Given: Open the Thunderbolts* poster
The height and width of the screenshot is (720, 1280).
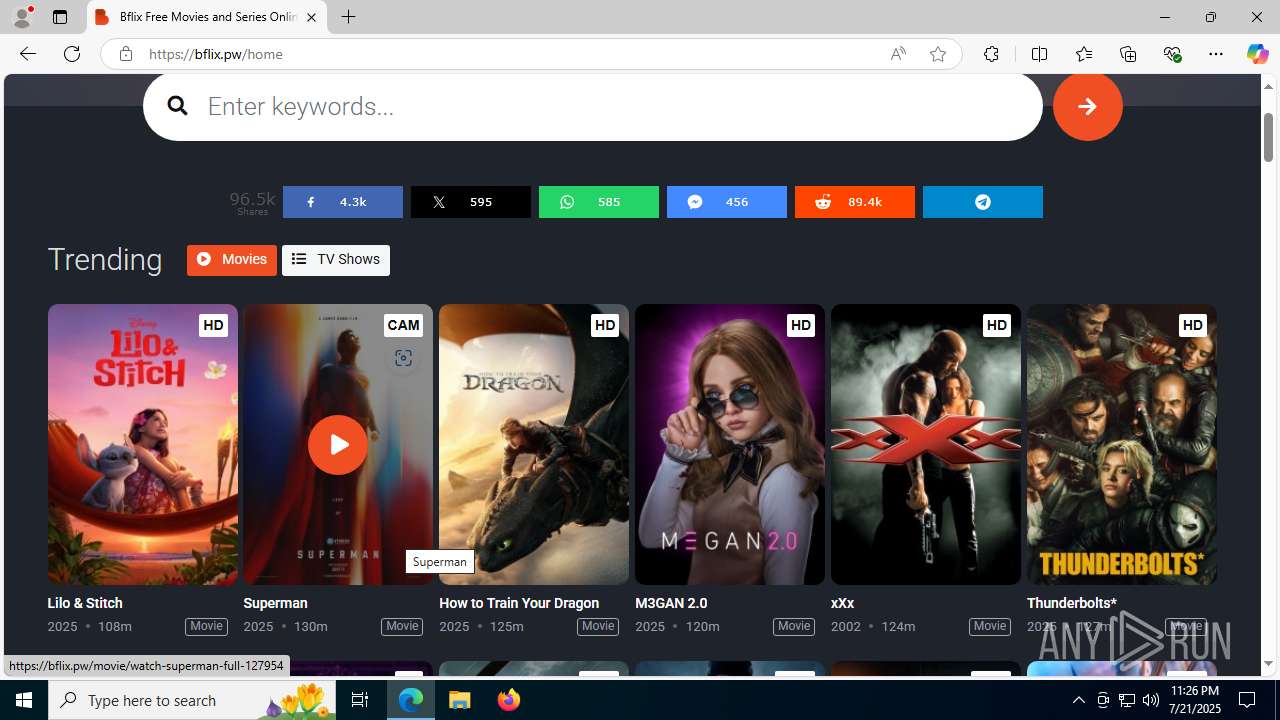Looking at the screenshot, I should coord(1121,445).
